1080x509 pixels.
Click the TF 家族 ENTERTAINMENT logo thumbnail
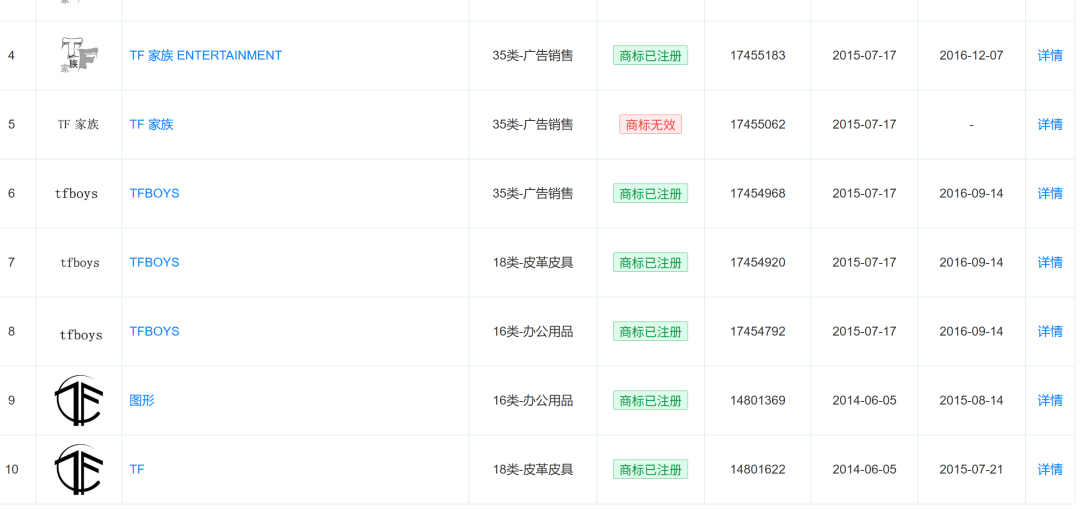pyautogui.click(x=79, y=55)
